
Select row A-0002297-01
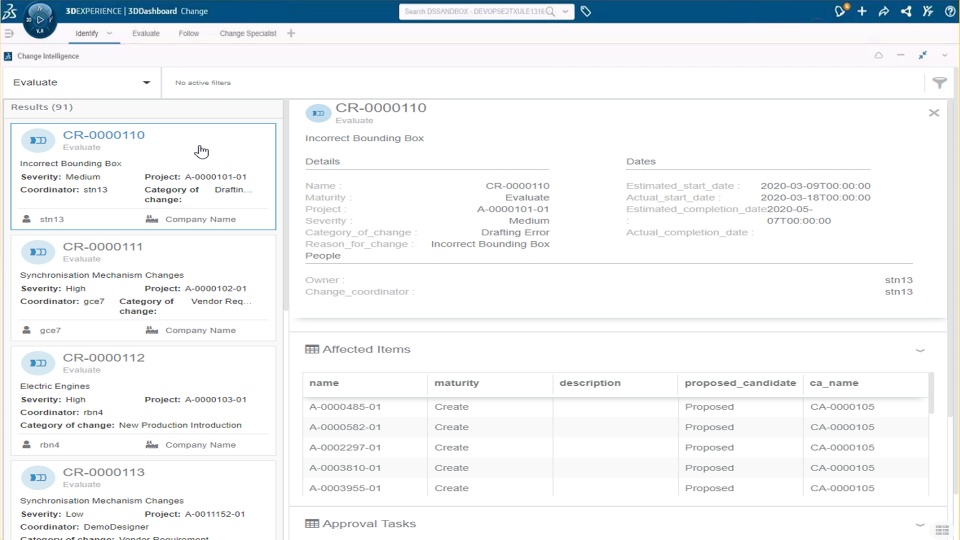[615, 447]
